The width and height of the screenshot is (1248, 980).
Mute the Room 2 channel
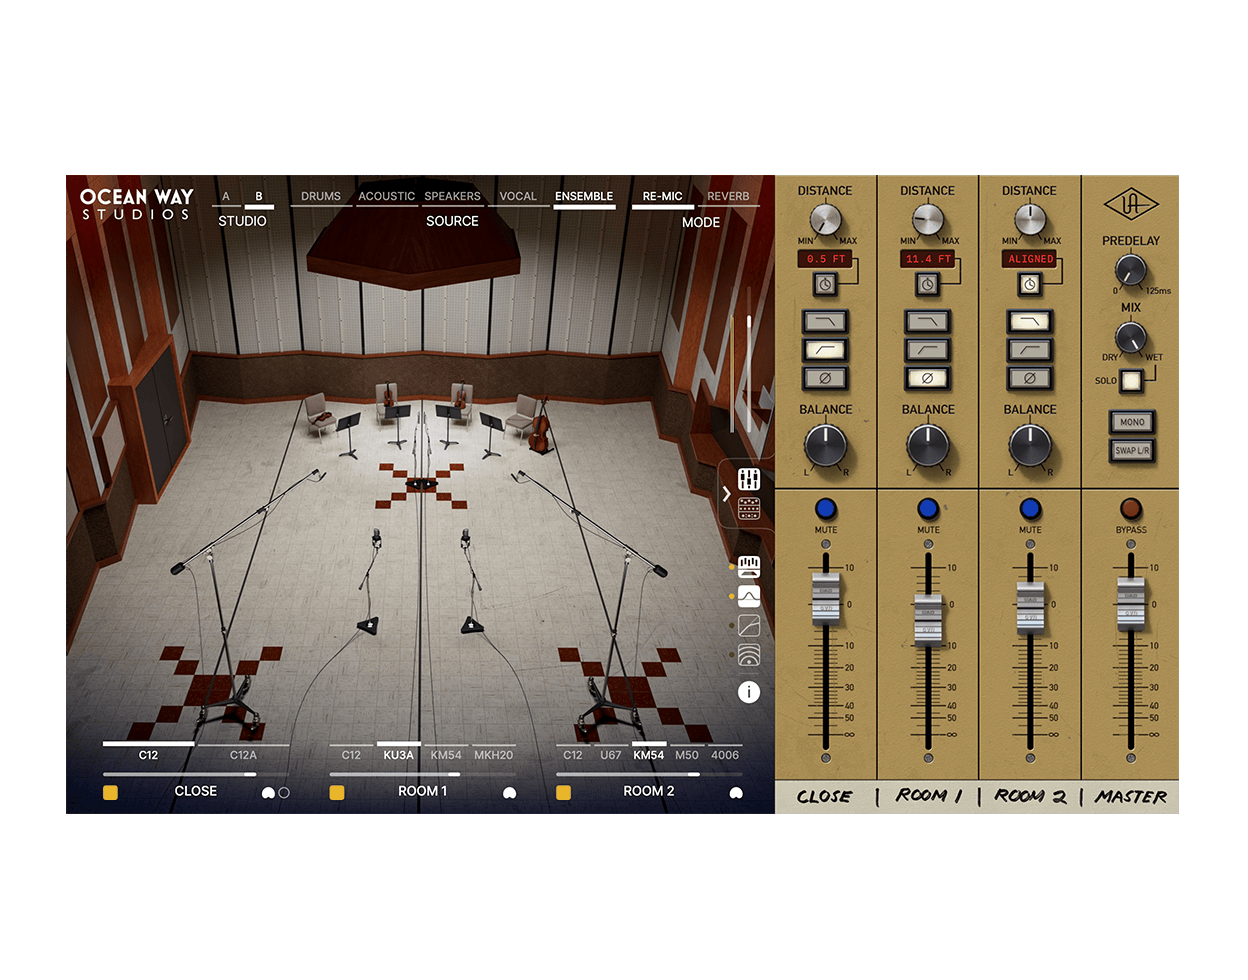pyautogui.click(x=1029, y=506)
